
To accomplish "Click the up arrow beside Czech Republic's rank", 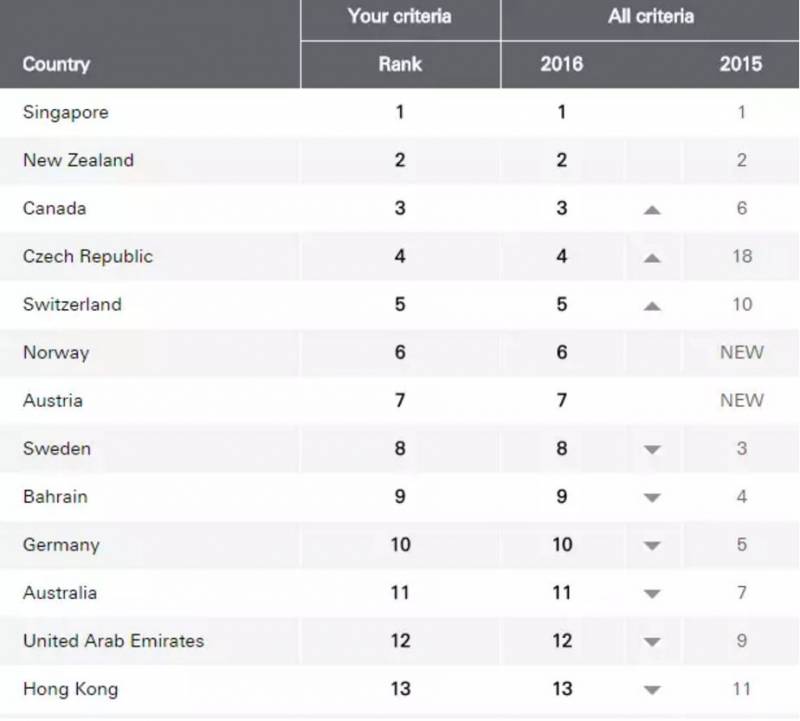I will pyautogui.click(x=653, y=257).
